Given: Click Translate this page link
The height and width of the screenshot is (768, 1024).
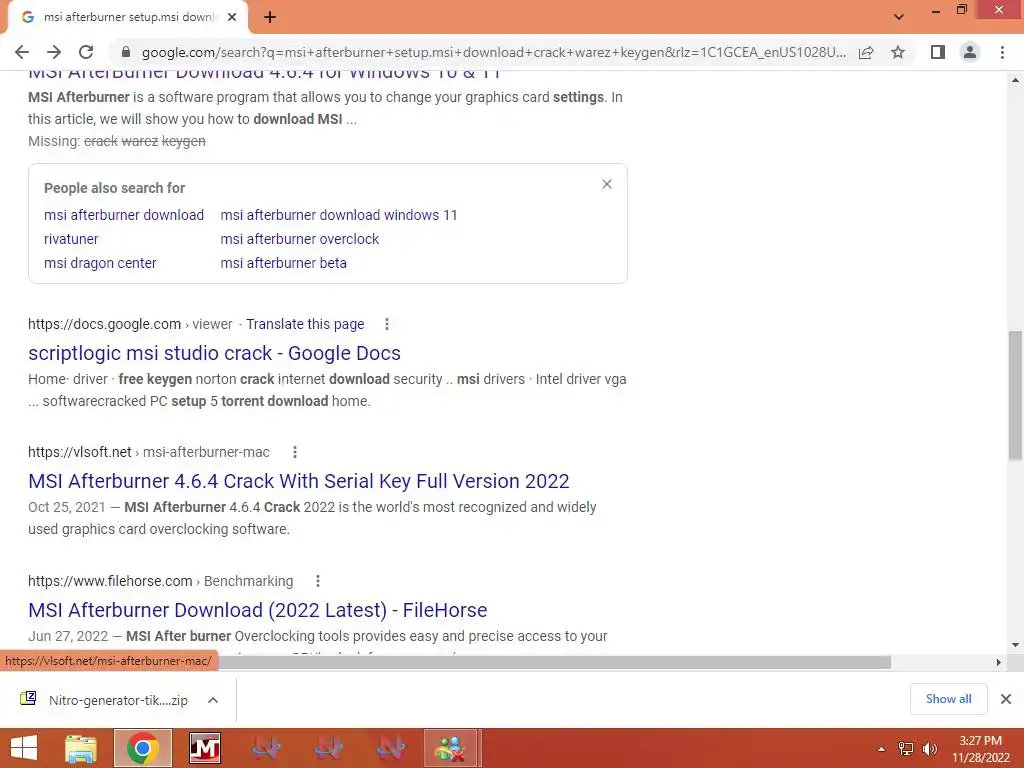Looking at the screenshot, I should pyautogui.click(x=305, y=324).
